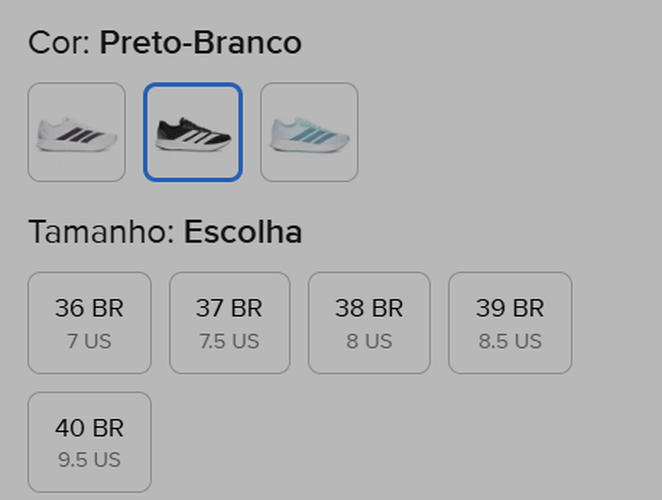The image size is (662, 500).
Task: View the sneaker with teal stripes
Action: [309, 132]
